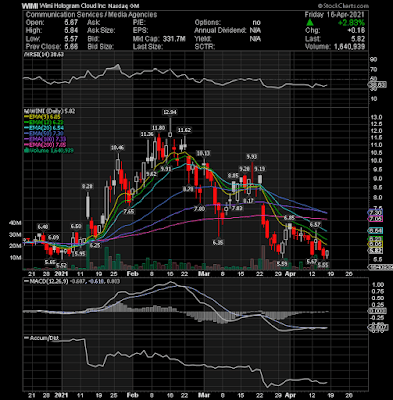393x400 pixels.
Task: Click the 5.59 low price label
Action: click(x=282, y=264)
